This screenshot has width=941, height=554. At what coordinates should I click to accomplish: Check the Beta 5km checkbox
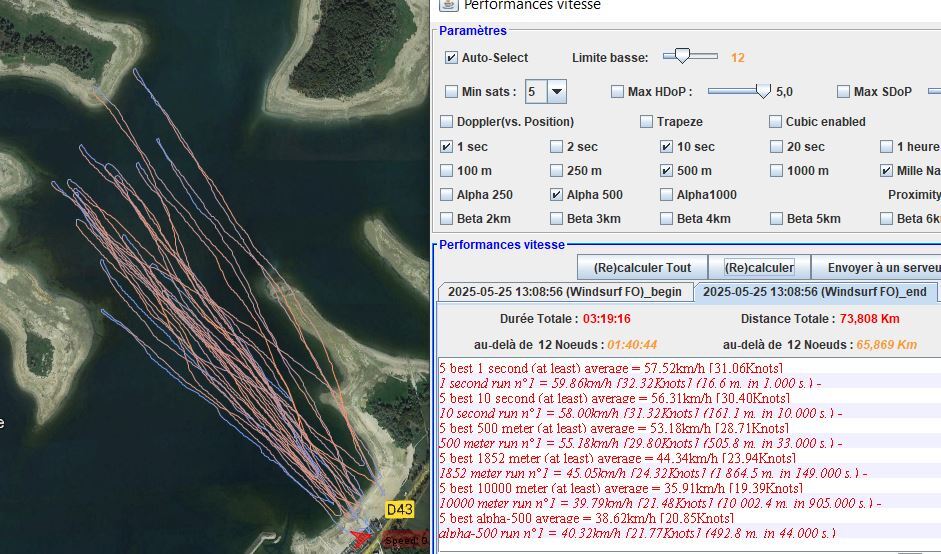[777, 218]
